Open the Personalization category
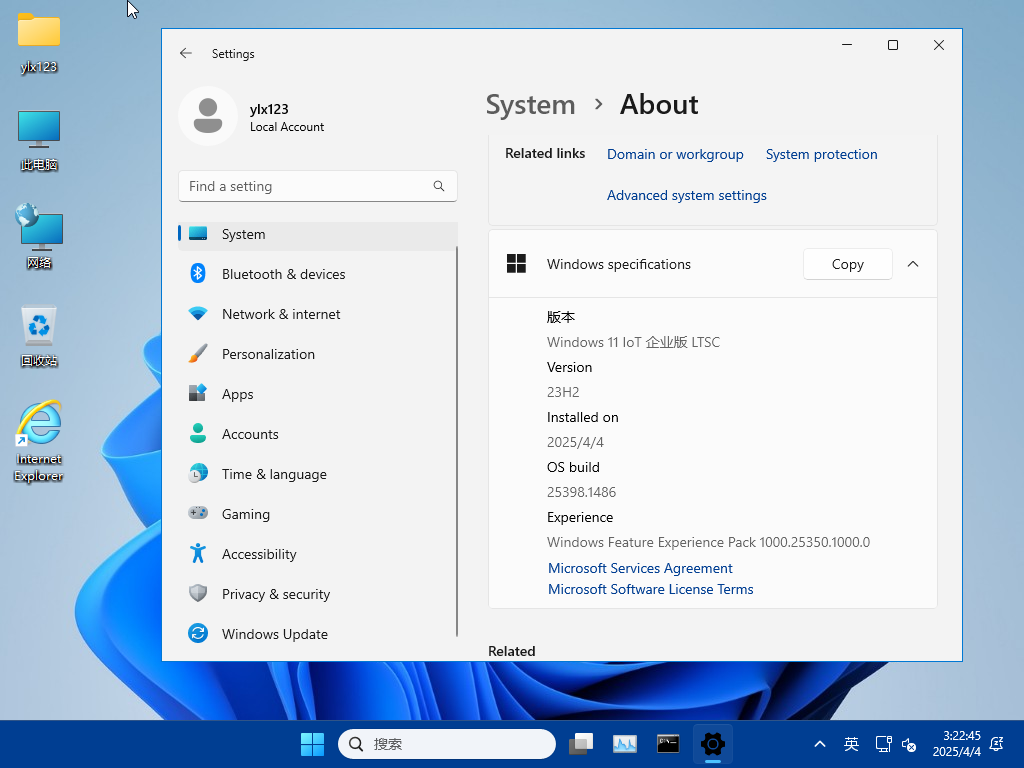Screen dimensions: 1024x768 click(318, 353)
